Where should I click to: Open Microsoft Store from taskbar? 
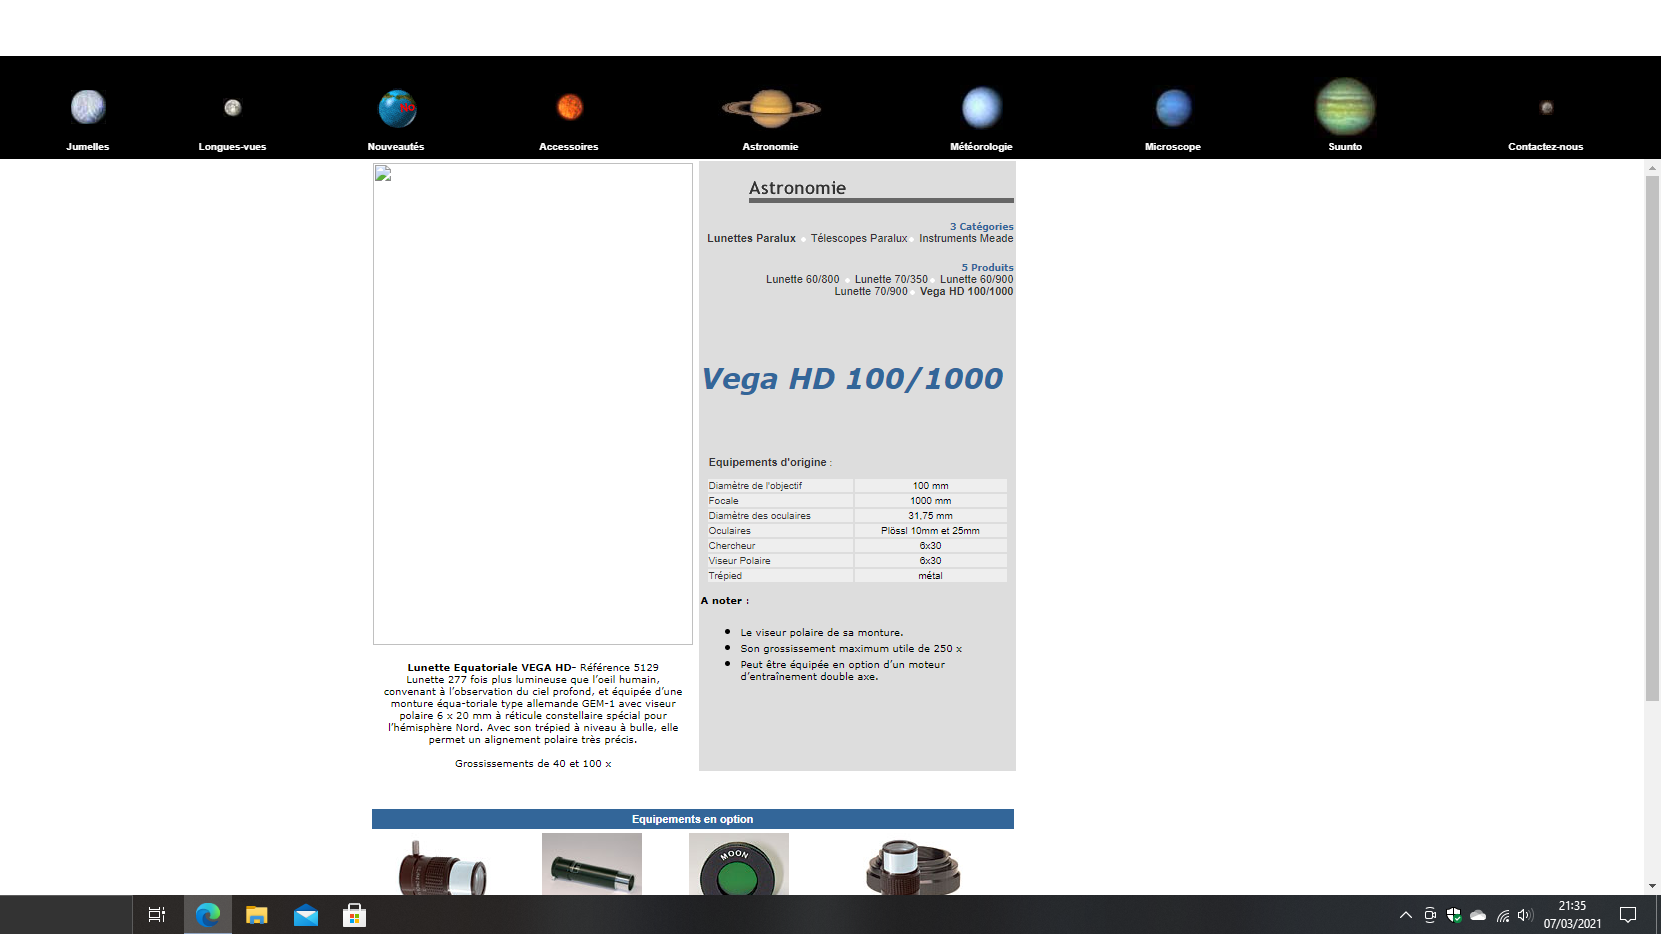coord(354,915)
